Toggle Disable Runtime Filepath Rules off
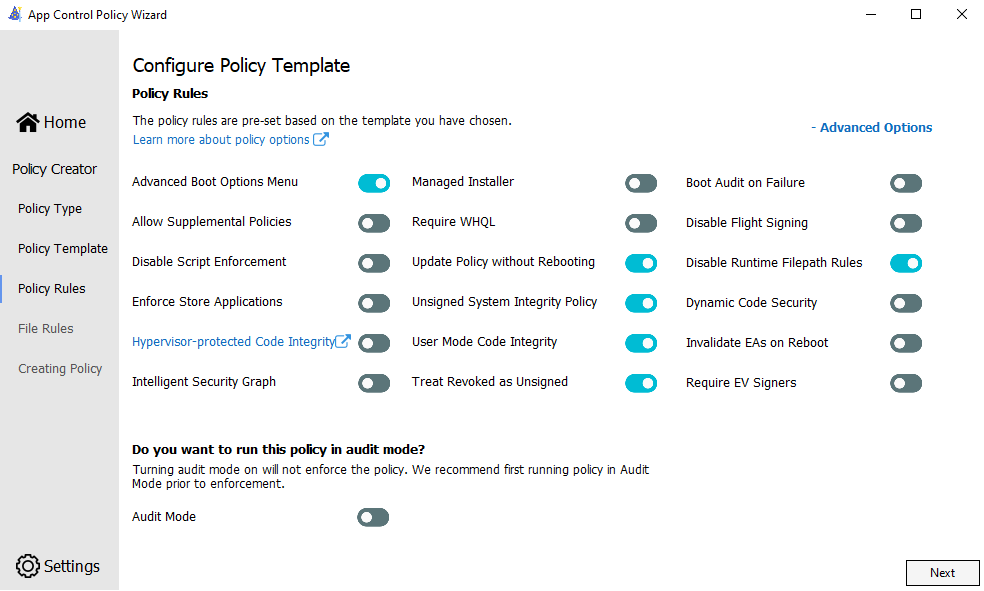The width and height of the screenshot is (984, 591). pos(906,263)
